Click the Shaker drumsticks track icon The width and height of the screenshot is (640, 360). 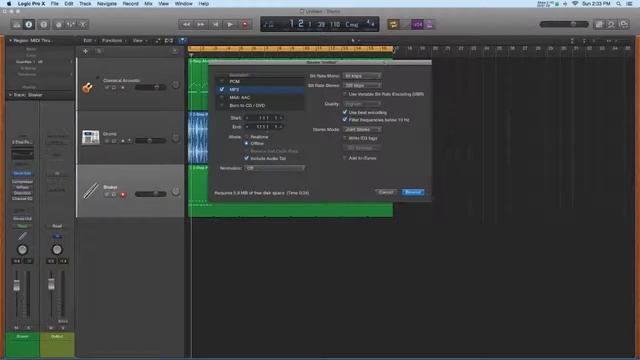pos(91,191)
